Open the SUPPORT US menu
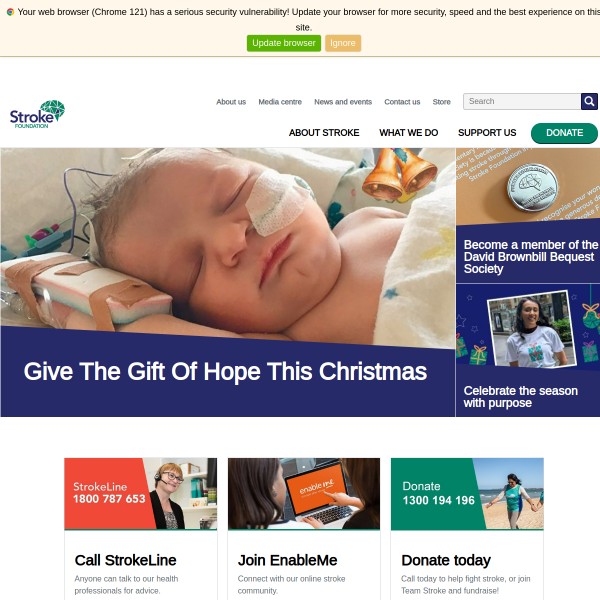Image resolution: width=600 pixels, height=600 pixels. (x=487, y=133)
